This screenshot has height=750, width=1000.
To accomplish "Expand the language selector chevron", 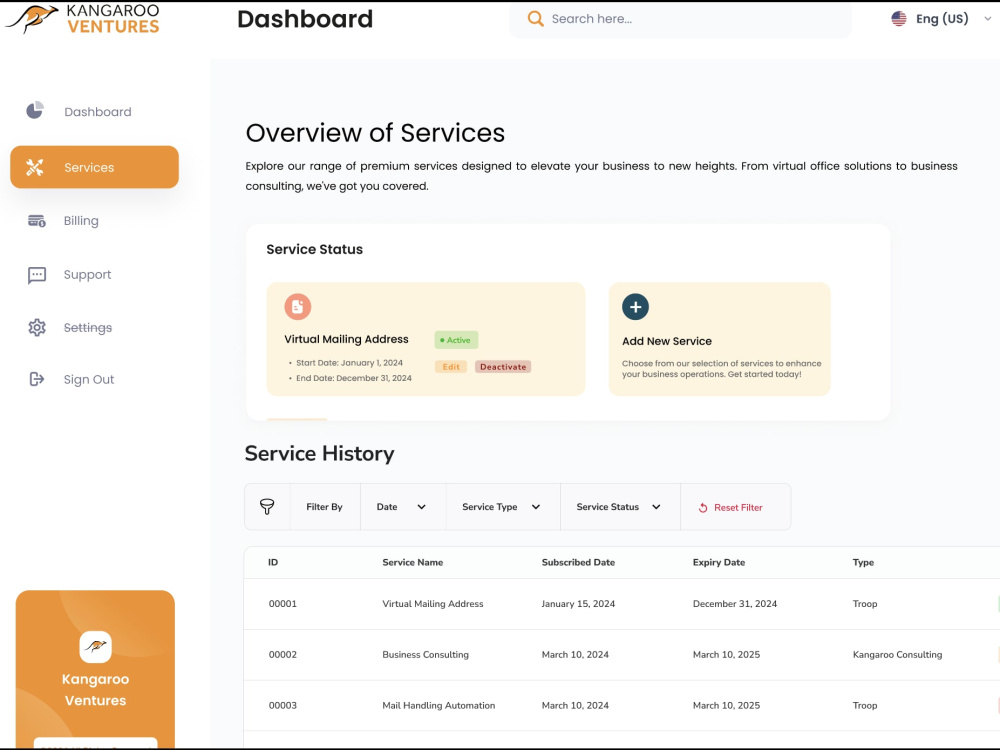I will pos(987,18).
